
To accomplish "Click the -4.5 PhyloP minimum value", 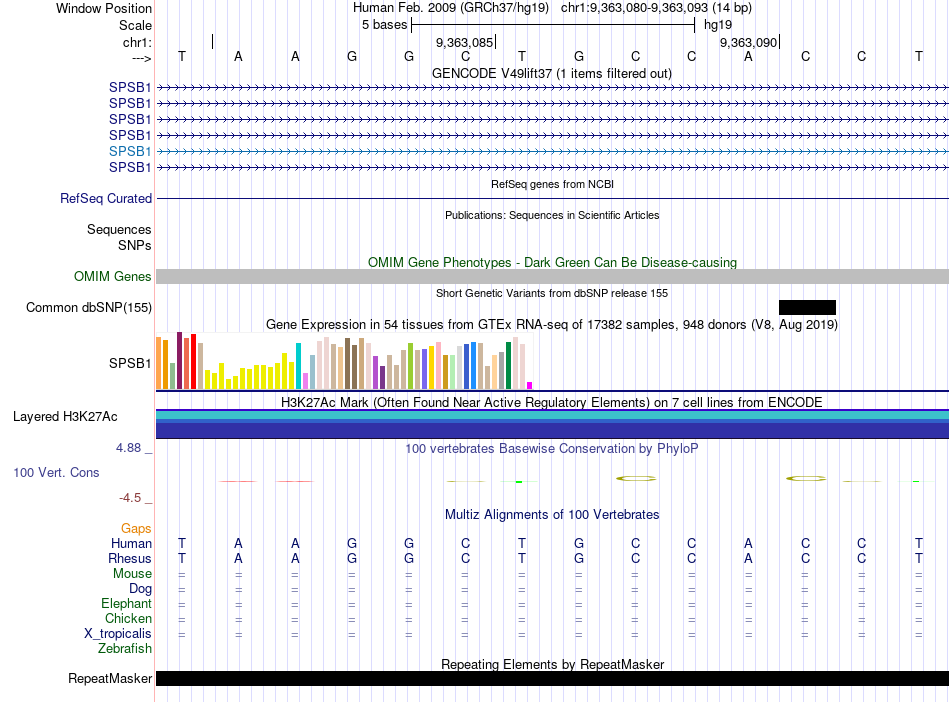I will [x=130, y=498].
